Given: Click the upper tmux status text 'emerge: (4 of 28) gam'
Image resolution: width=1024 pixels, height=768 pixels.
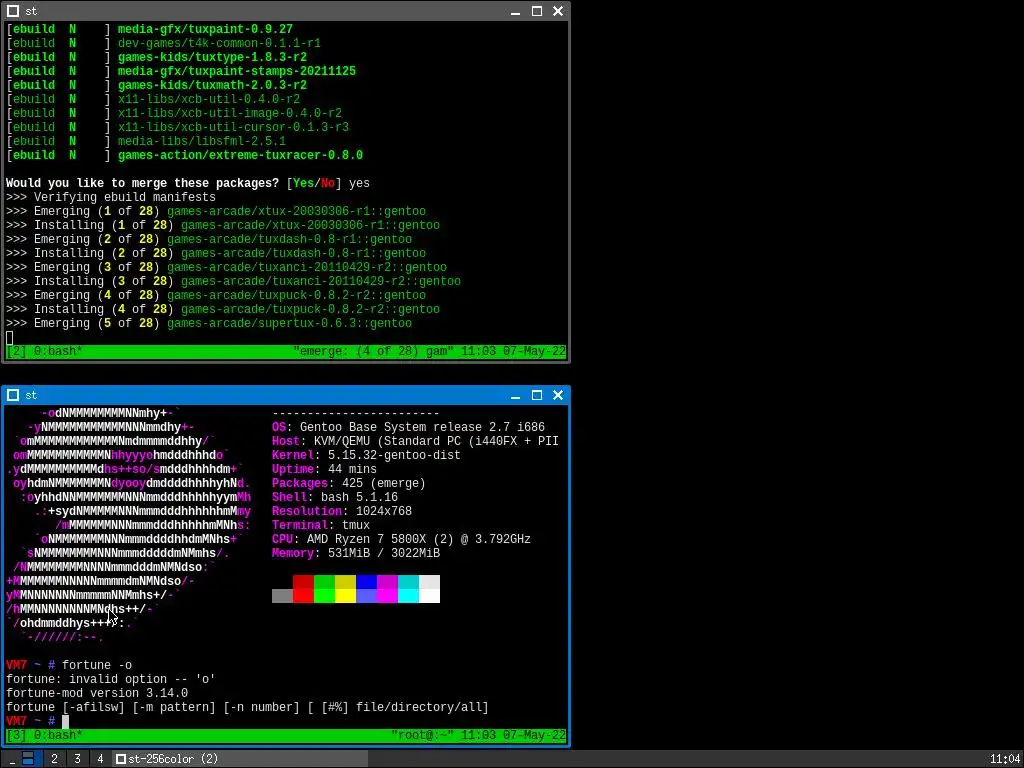Looking at the screenshot, I should (374, 351).
